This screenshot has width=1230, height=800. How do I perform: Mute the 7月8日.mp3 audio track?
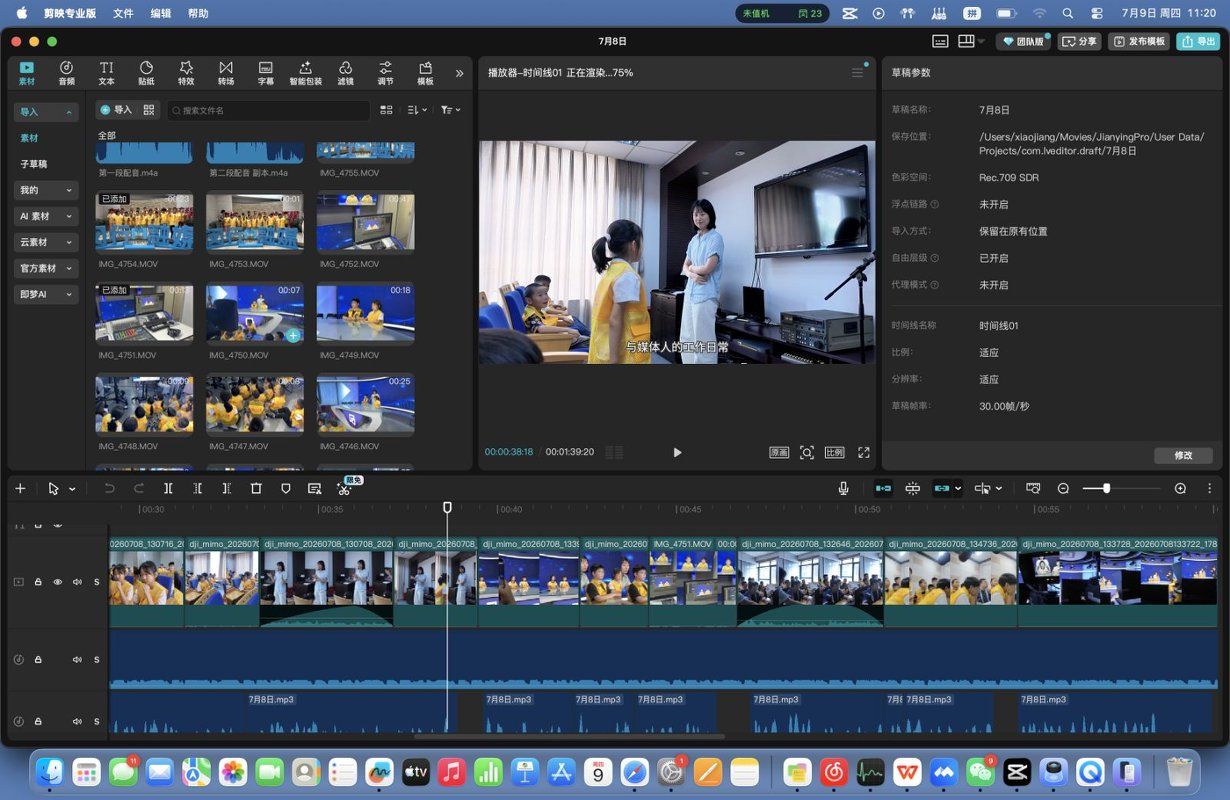click(77, 721)
